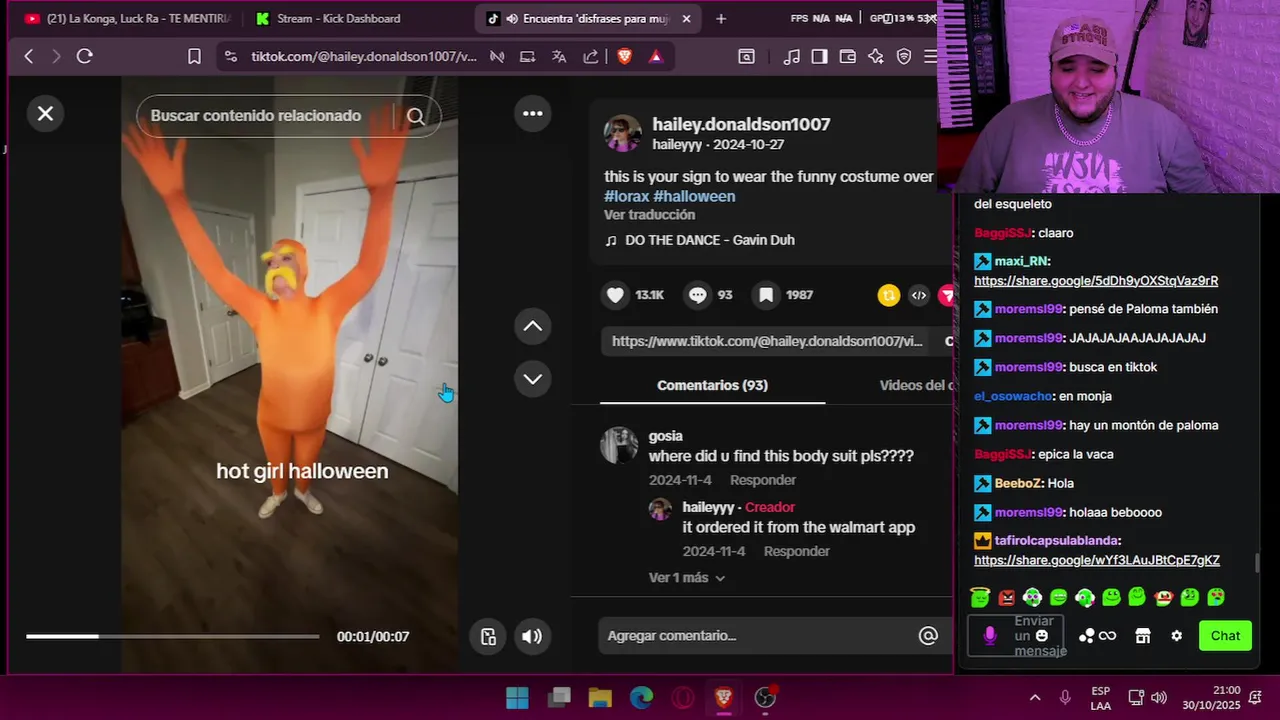The height and width of the screenshot is (720, 1280).
Task: Open the Windows Start menu
Action: tap(517, 698)
